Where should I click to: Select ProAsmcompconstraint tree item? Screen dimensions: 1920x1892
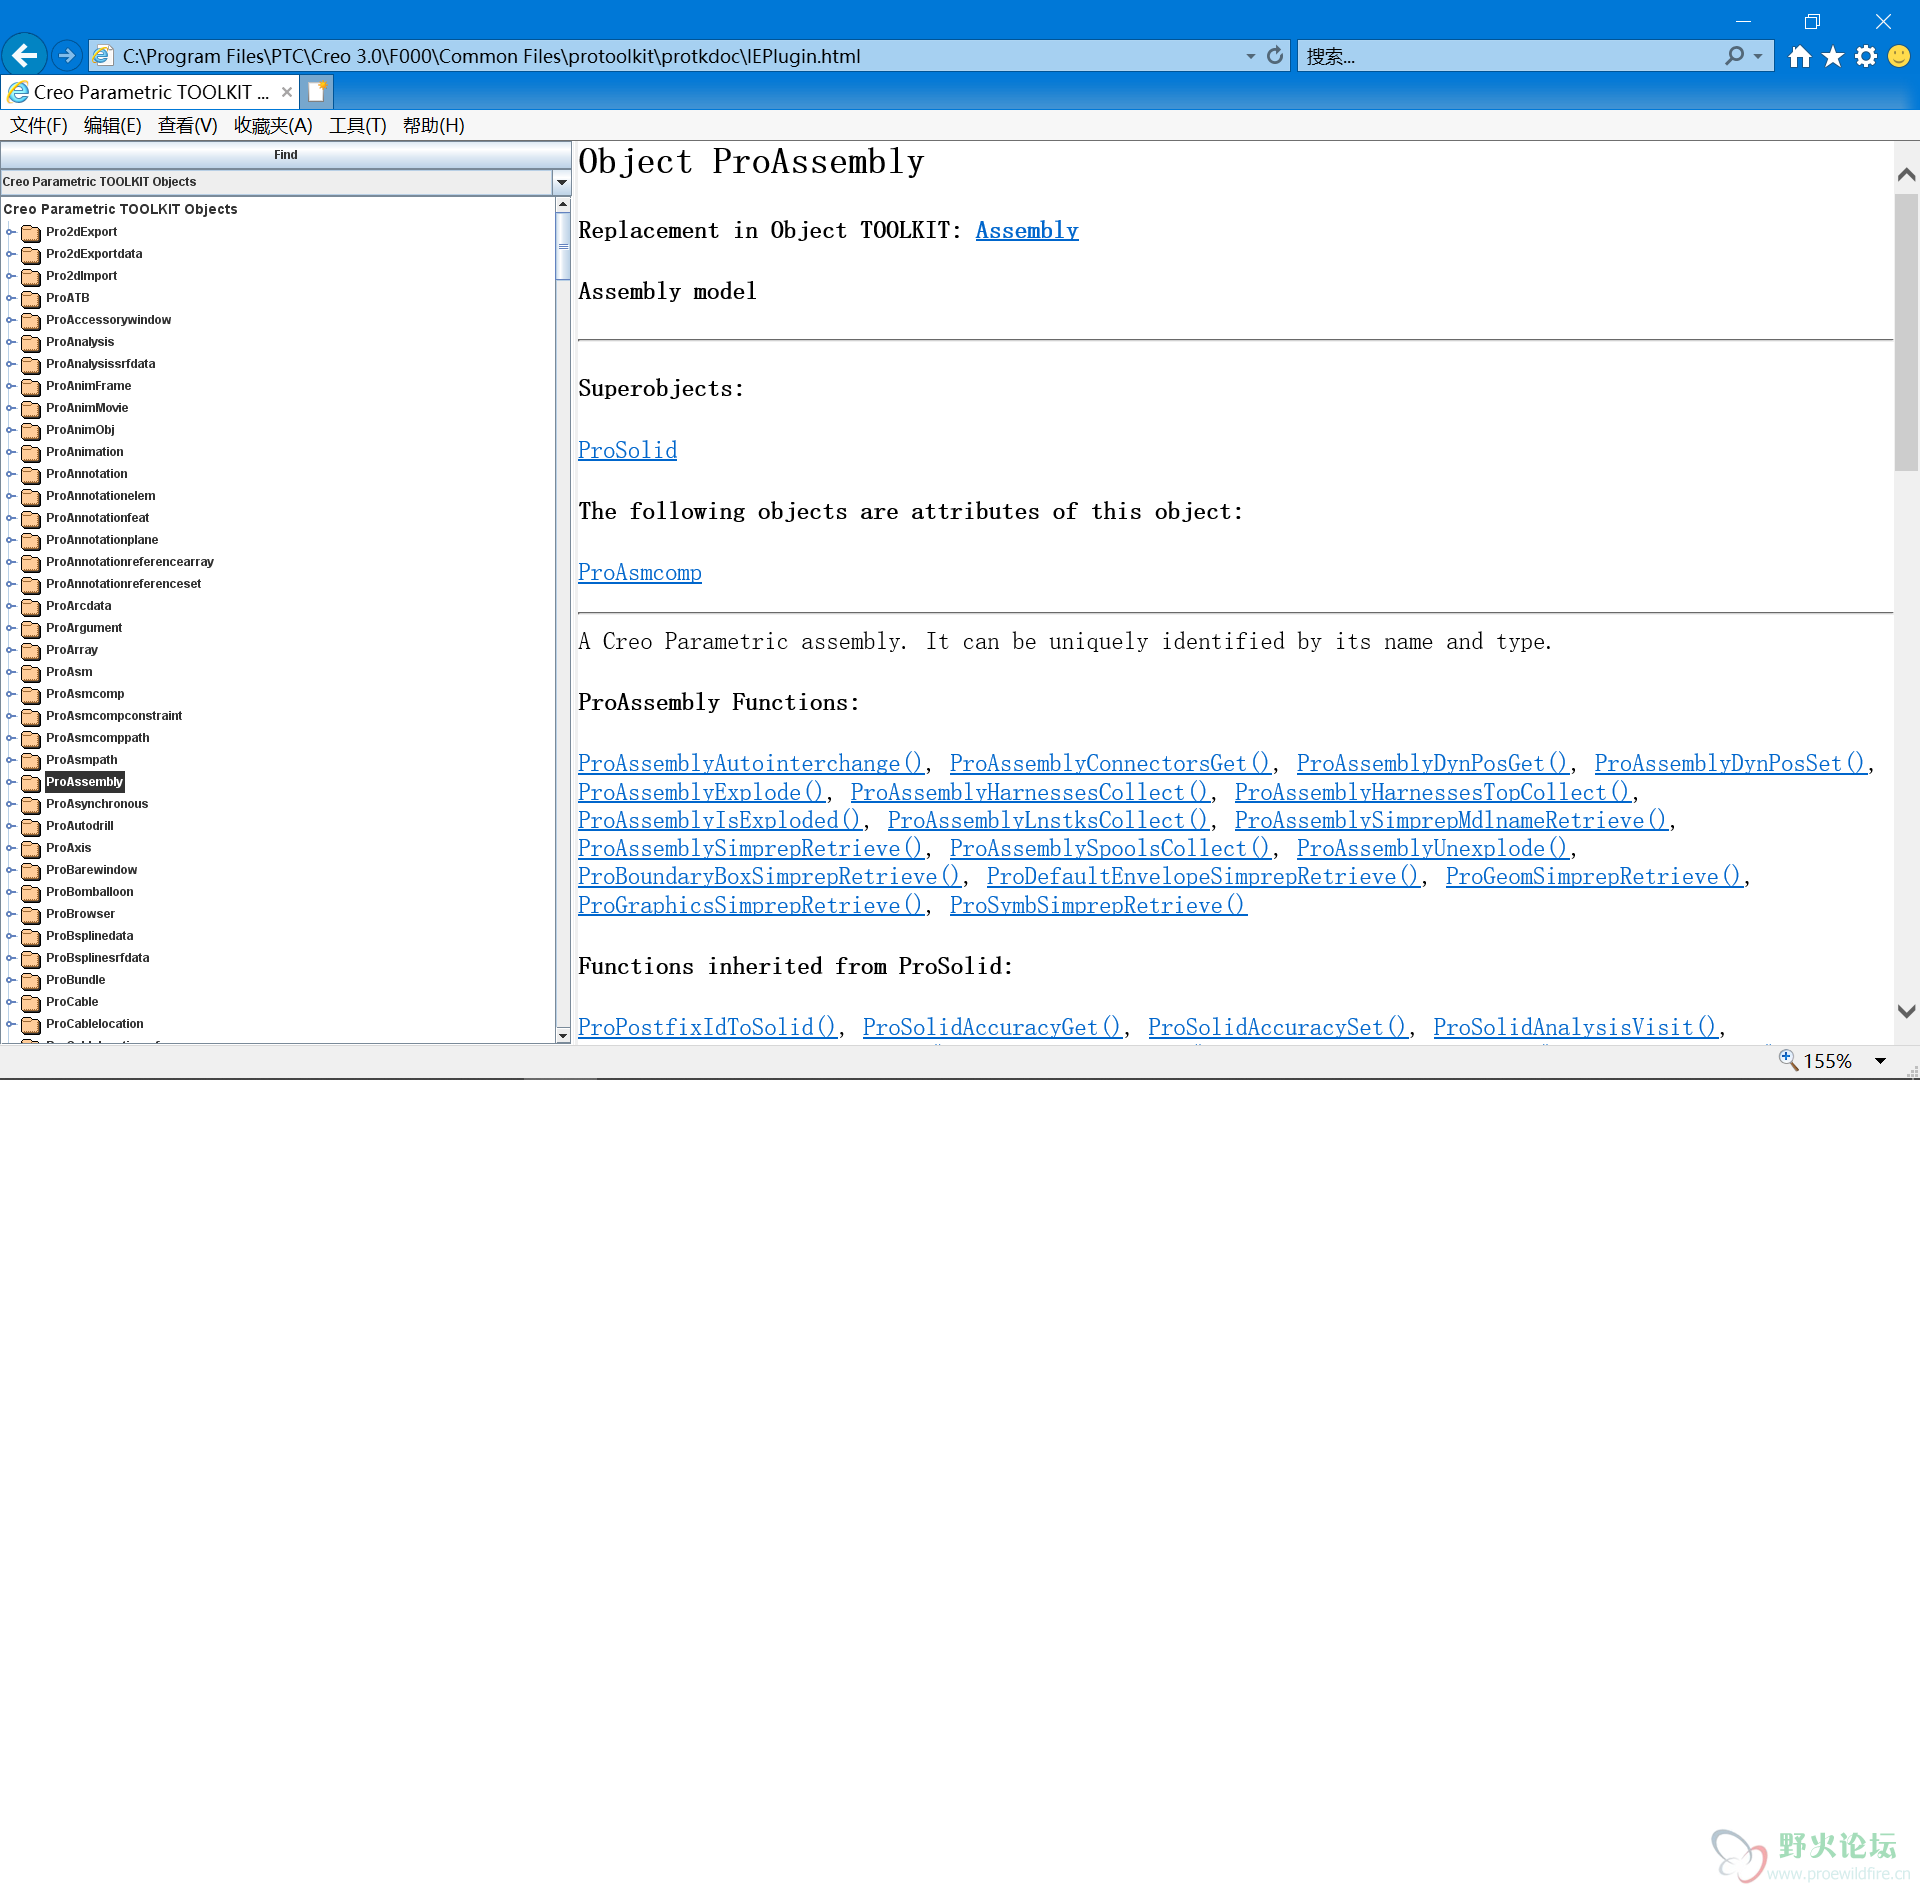pyautogui.click(x=114, y=716)
